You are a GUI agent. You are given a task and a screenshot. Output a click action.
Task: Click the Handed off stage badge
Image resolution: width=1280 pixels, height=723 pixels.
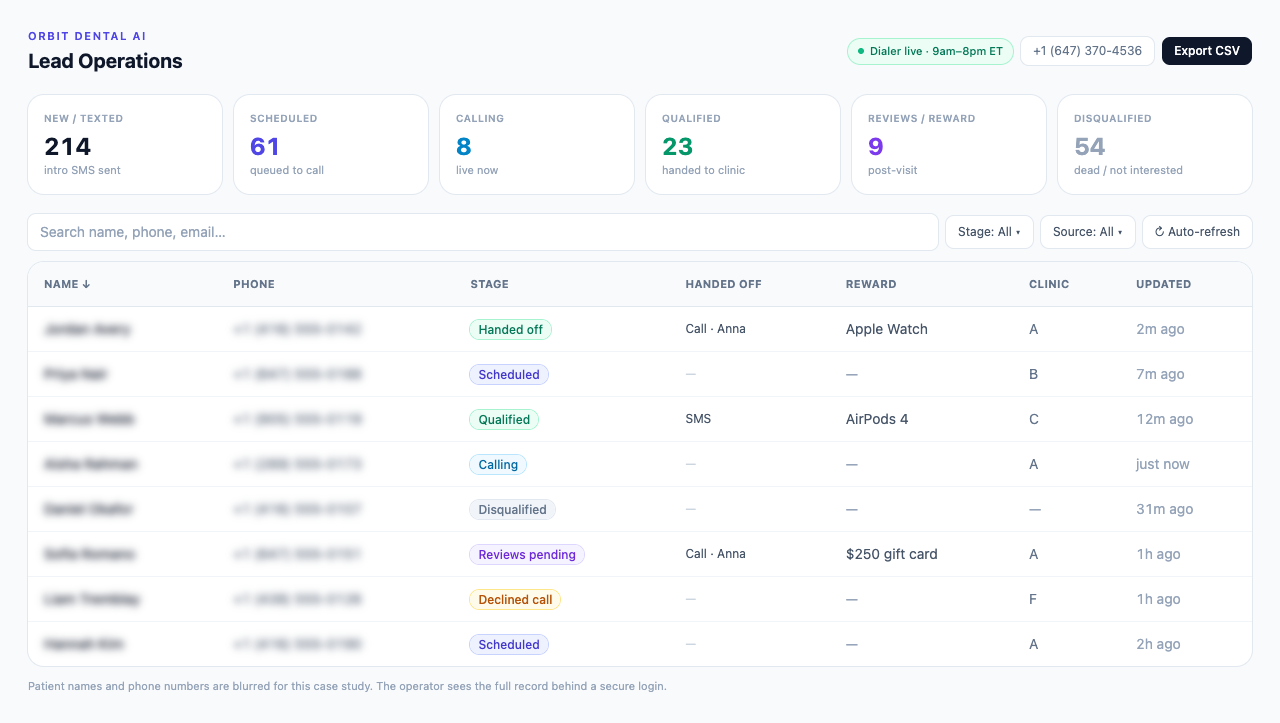pos(510,329)
